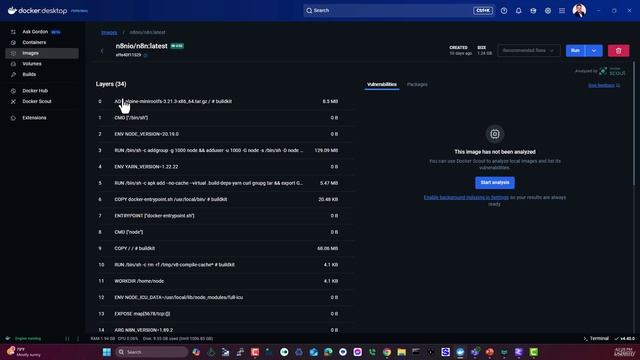Screen dimensions: 640x360
Task: Select the ENTRYPOINT layer row
Action: click(224, 216)
